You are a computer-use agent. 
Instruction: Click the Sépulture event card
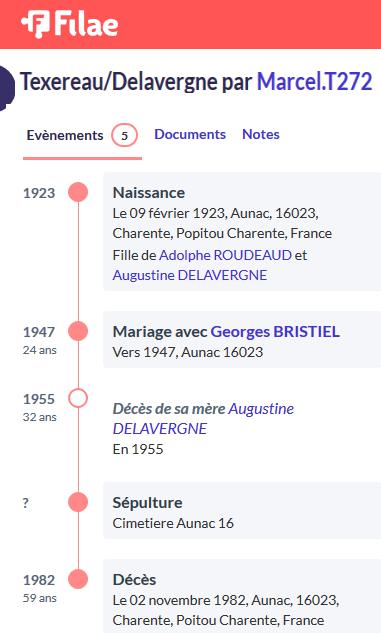(x=242, y=511)
